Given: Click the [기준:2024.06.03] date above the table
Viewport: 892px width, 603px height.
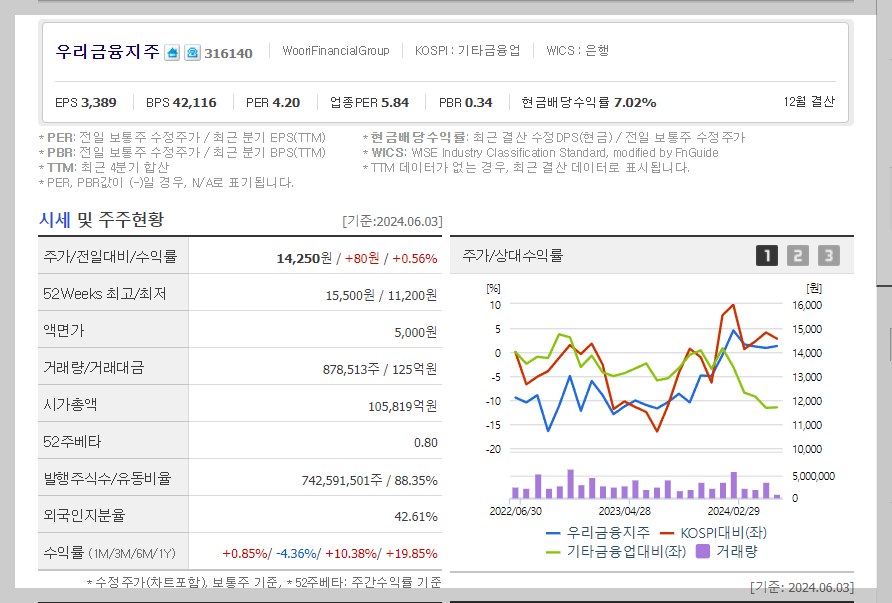Looking at the screenshot, I should 392,221.
